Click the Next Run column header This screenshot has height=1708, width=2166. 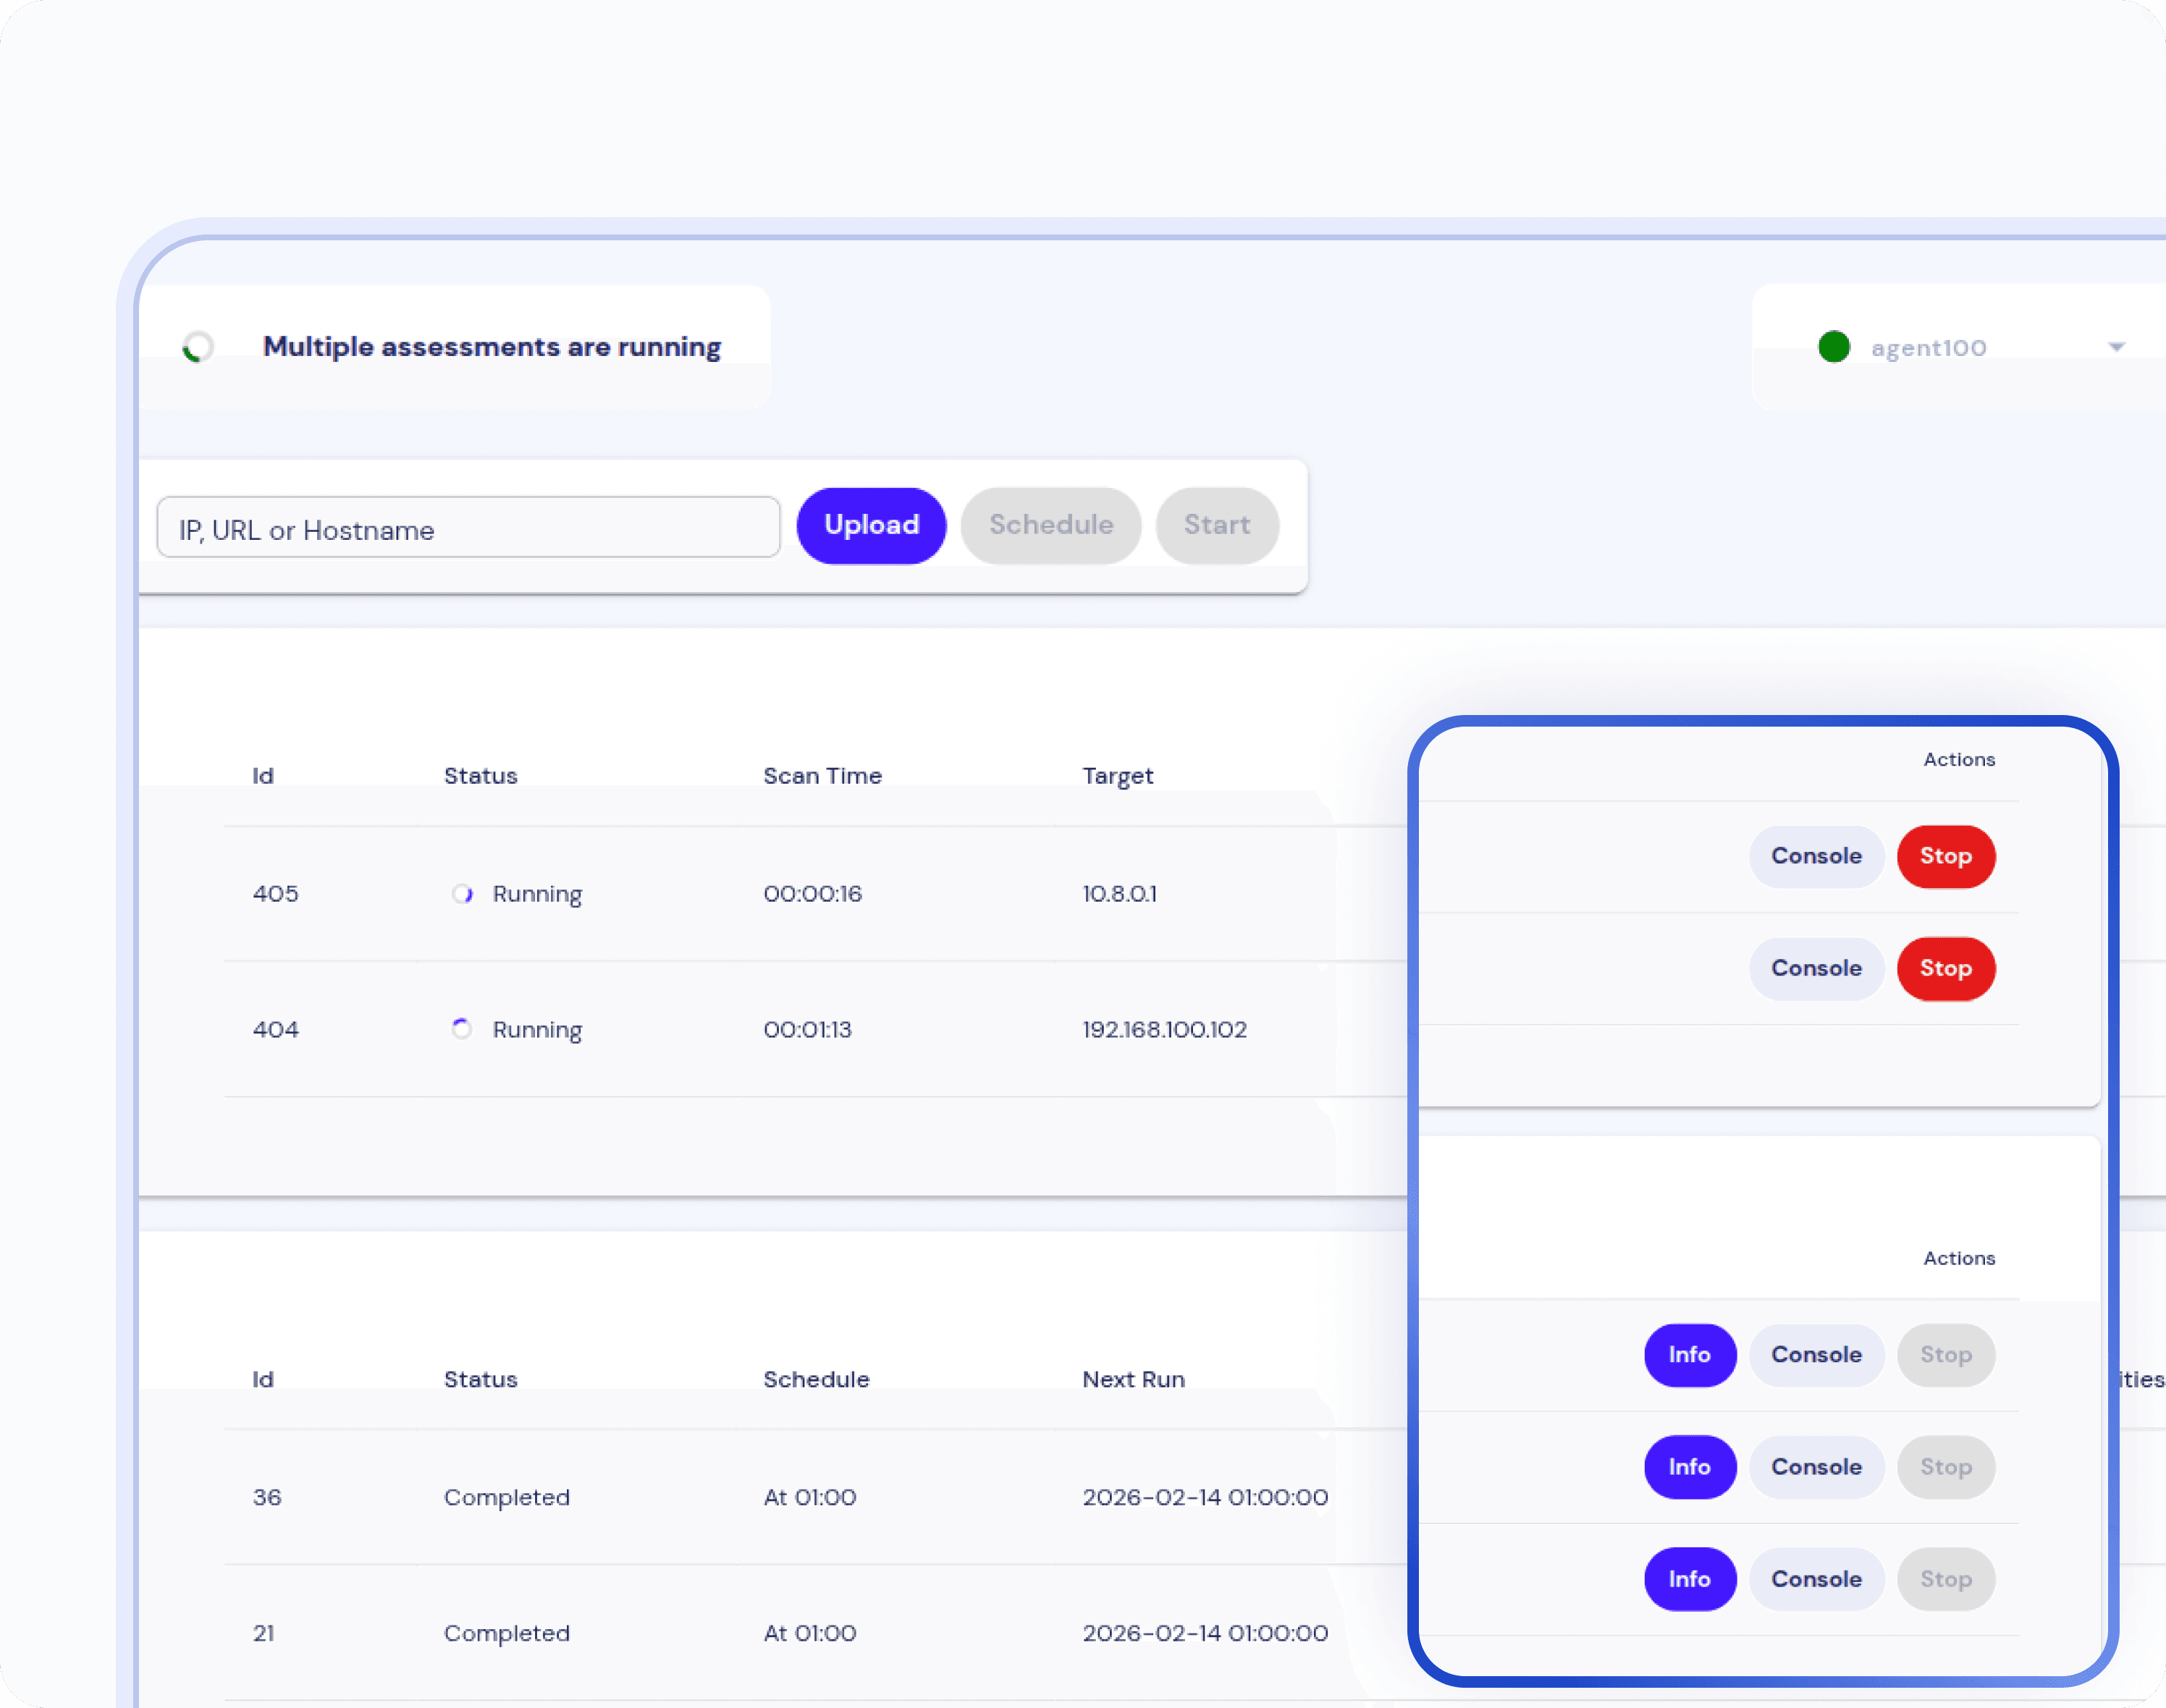[1133, 1380]
